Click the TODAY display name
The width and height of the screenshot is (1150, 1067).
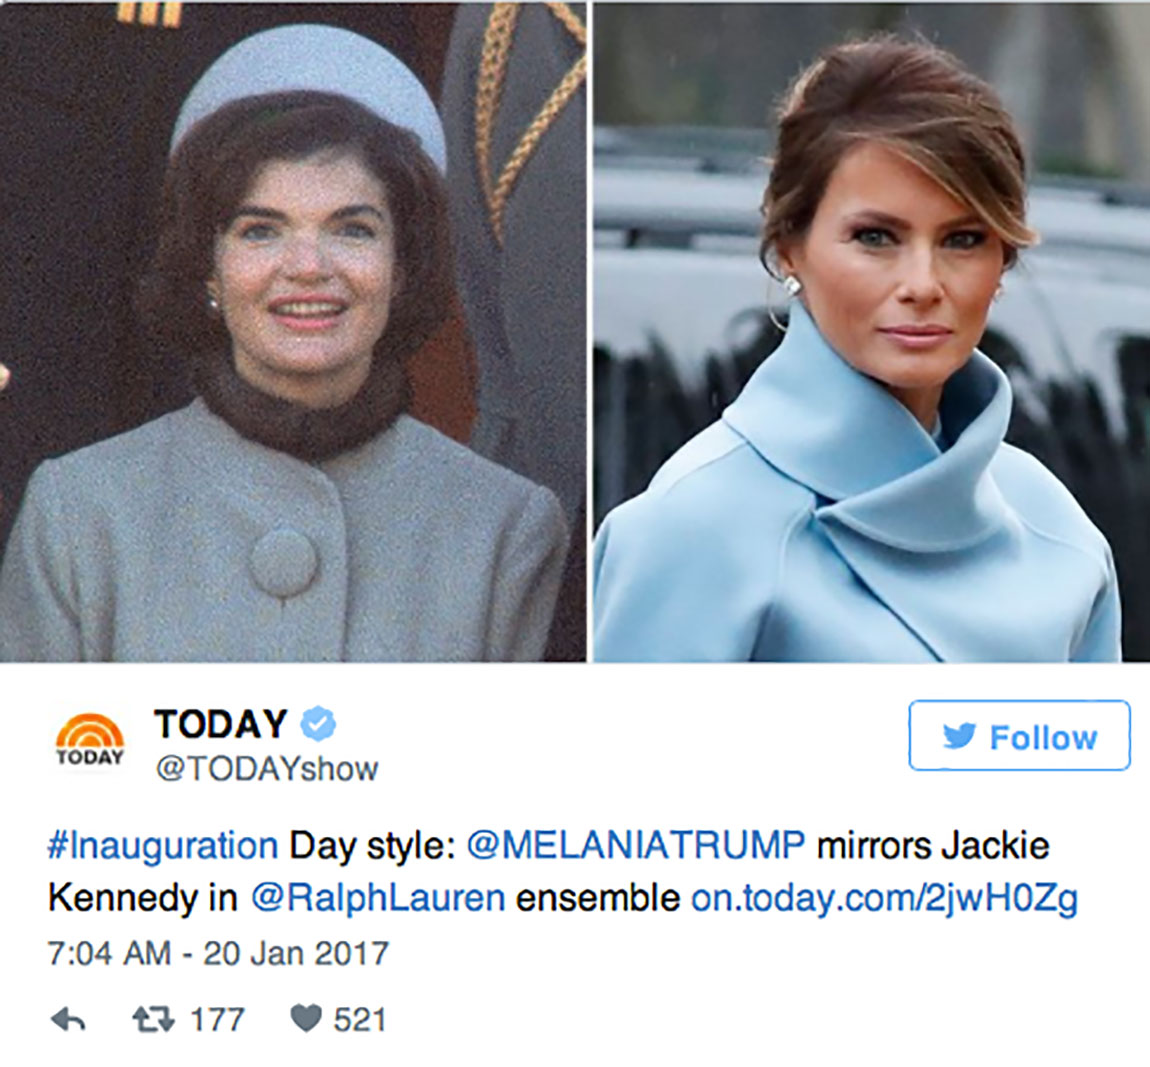click(221, 724)
